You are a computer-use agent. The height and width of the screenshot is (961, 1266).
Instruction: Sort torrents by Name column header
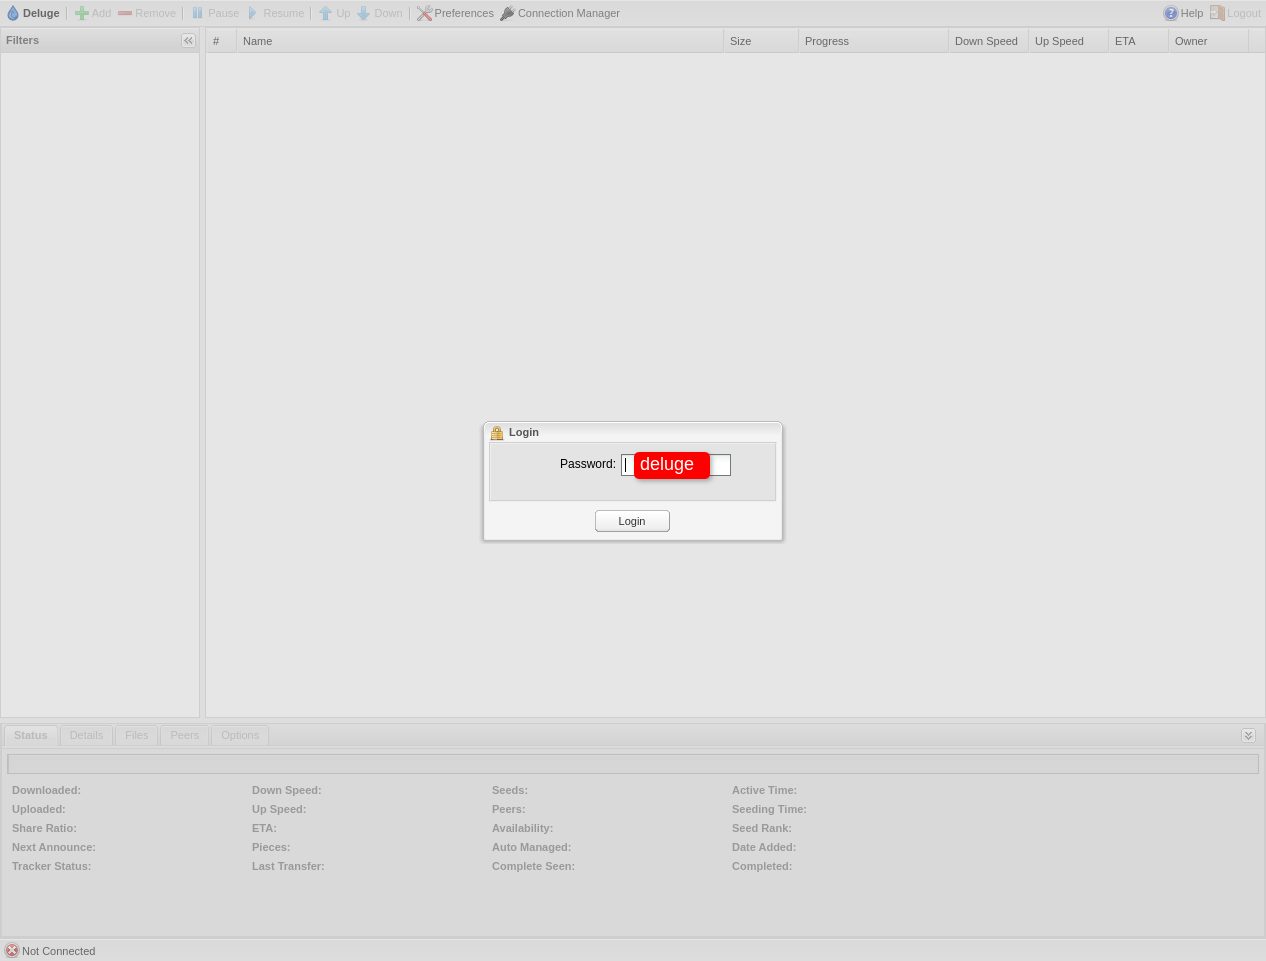(479, 41)
